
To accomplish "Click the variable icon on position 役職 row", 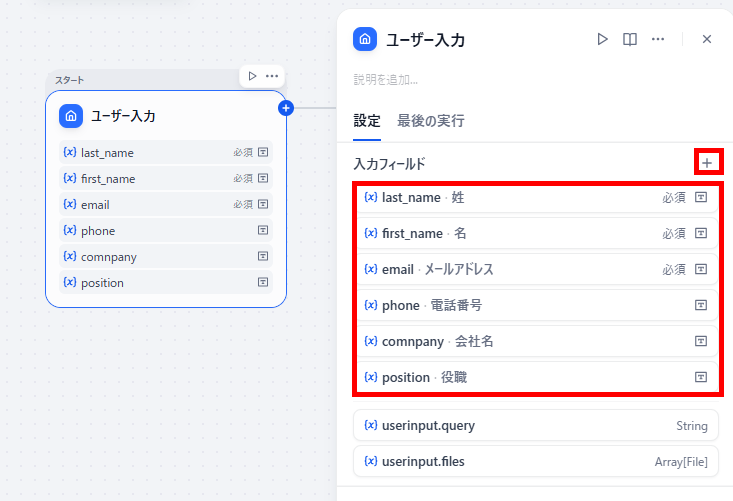I will [371, 377].
